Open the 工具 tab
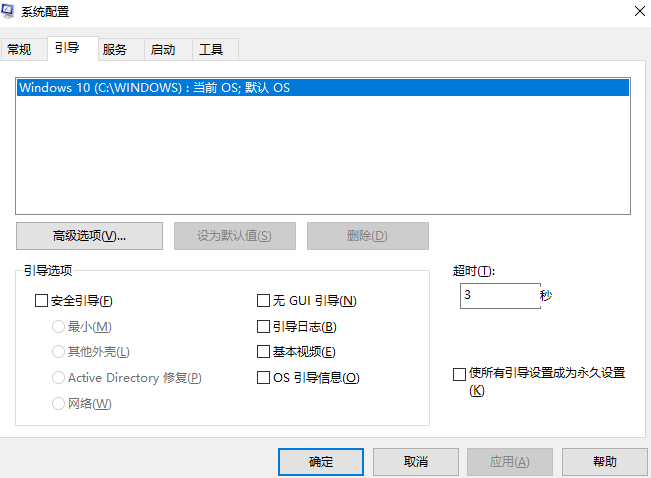 [x=210, y=49]
